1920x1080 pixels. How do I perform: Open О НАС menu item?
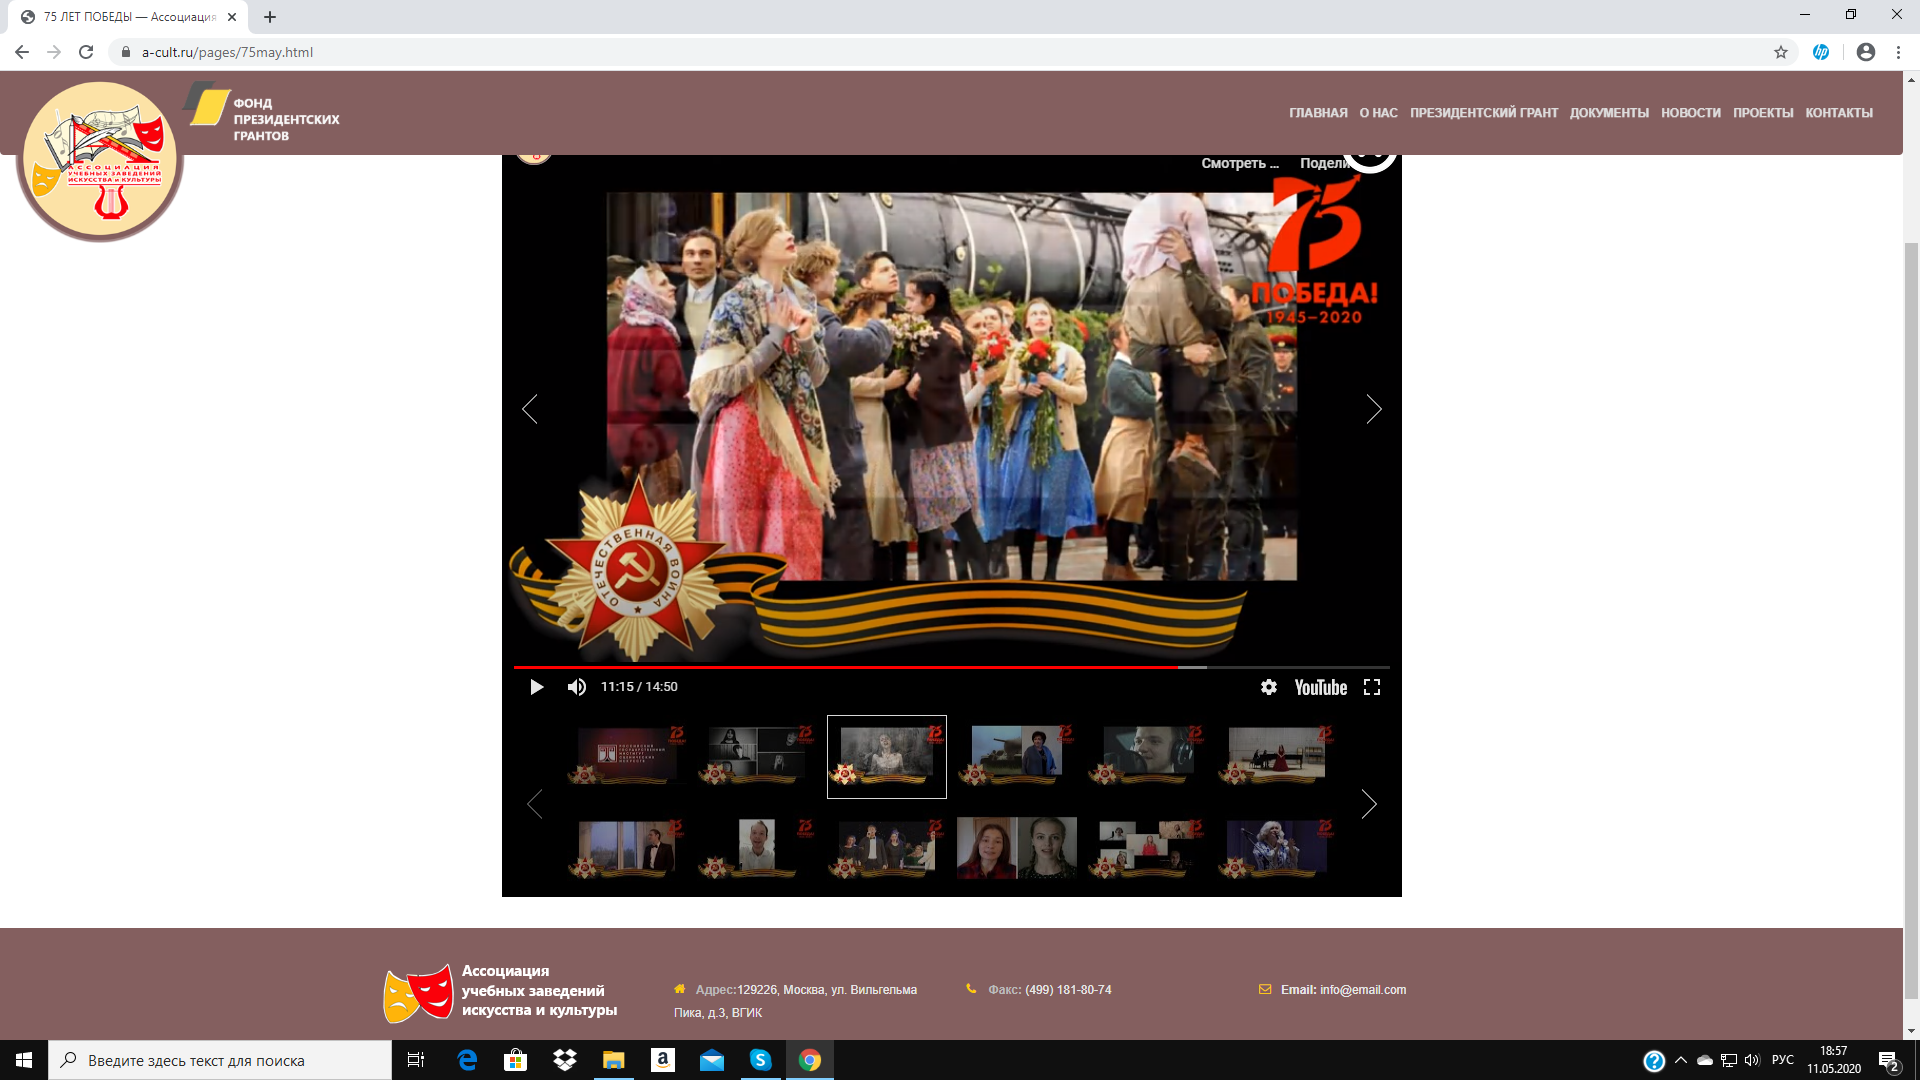[x=1378, y=113]
